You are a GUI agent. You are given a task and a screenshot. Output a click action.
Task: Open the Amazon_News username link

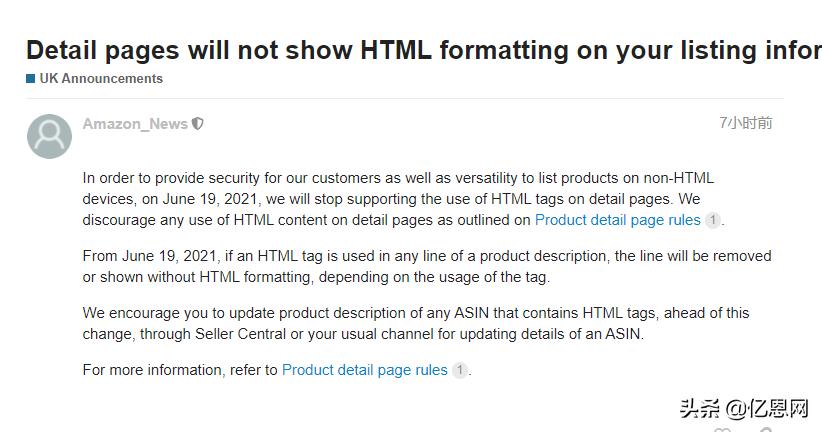(x=135, y=124)
